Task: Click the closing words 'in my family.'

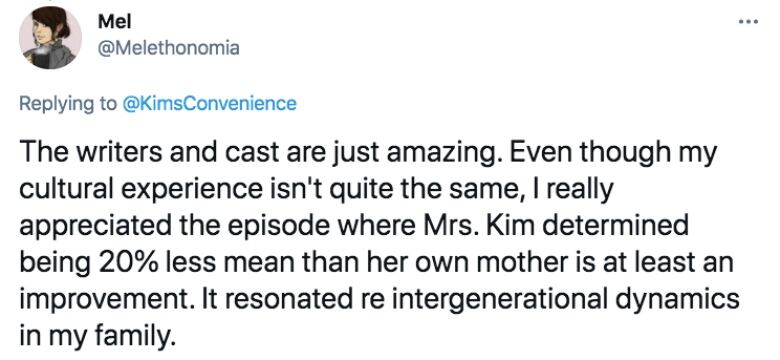Action: [x=98, y=337]
